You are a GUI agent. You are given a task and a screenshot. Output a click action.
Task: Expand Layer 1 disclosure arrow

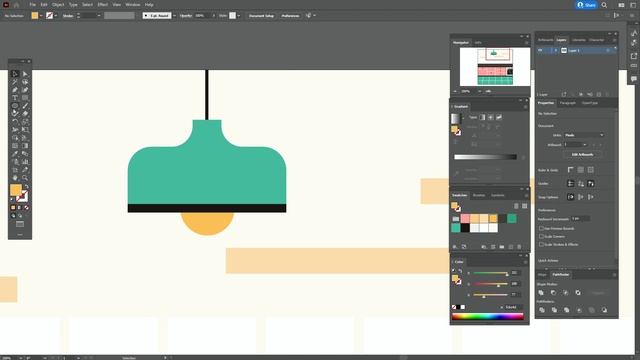[556, 50]
